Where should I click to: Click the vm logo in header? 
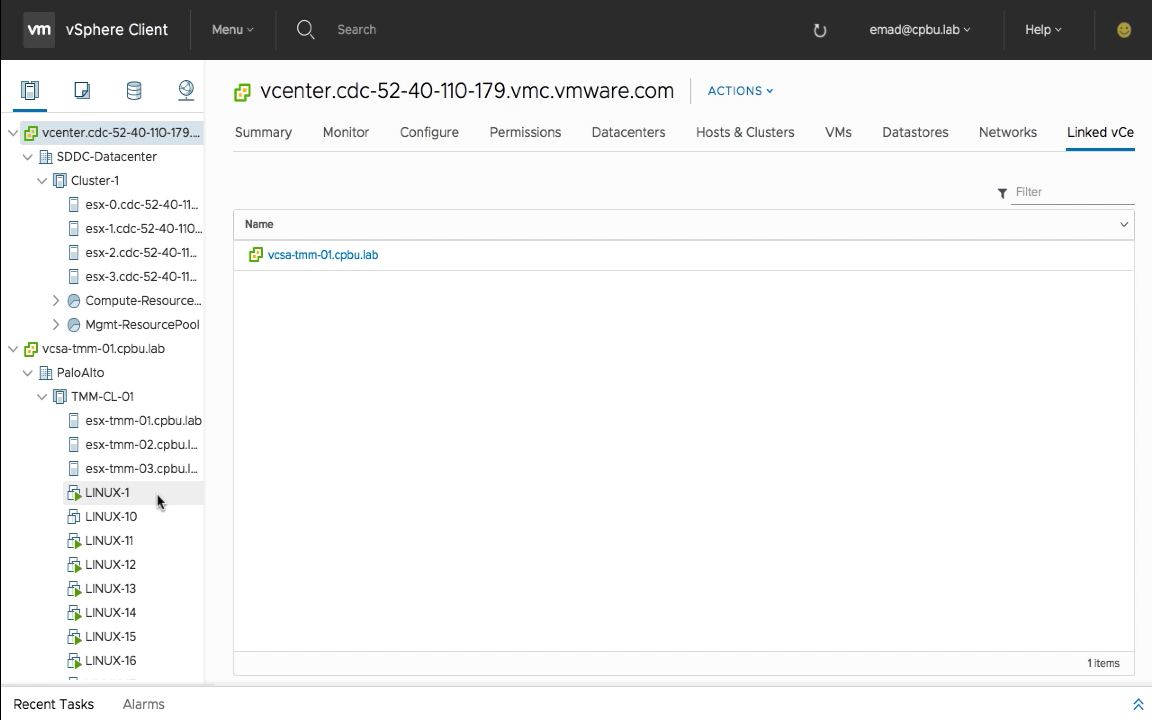[x=39, y=30]
